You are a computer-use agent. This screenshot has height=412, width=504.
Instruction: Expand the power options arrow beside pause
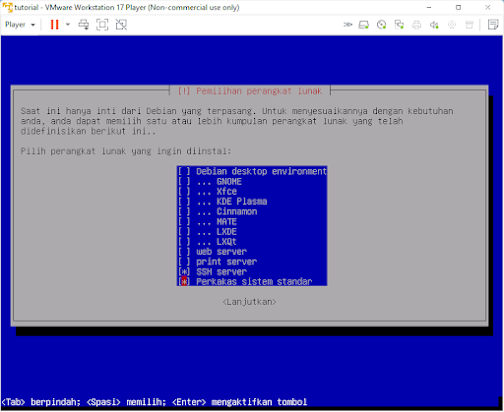(68, 24)
